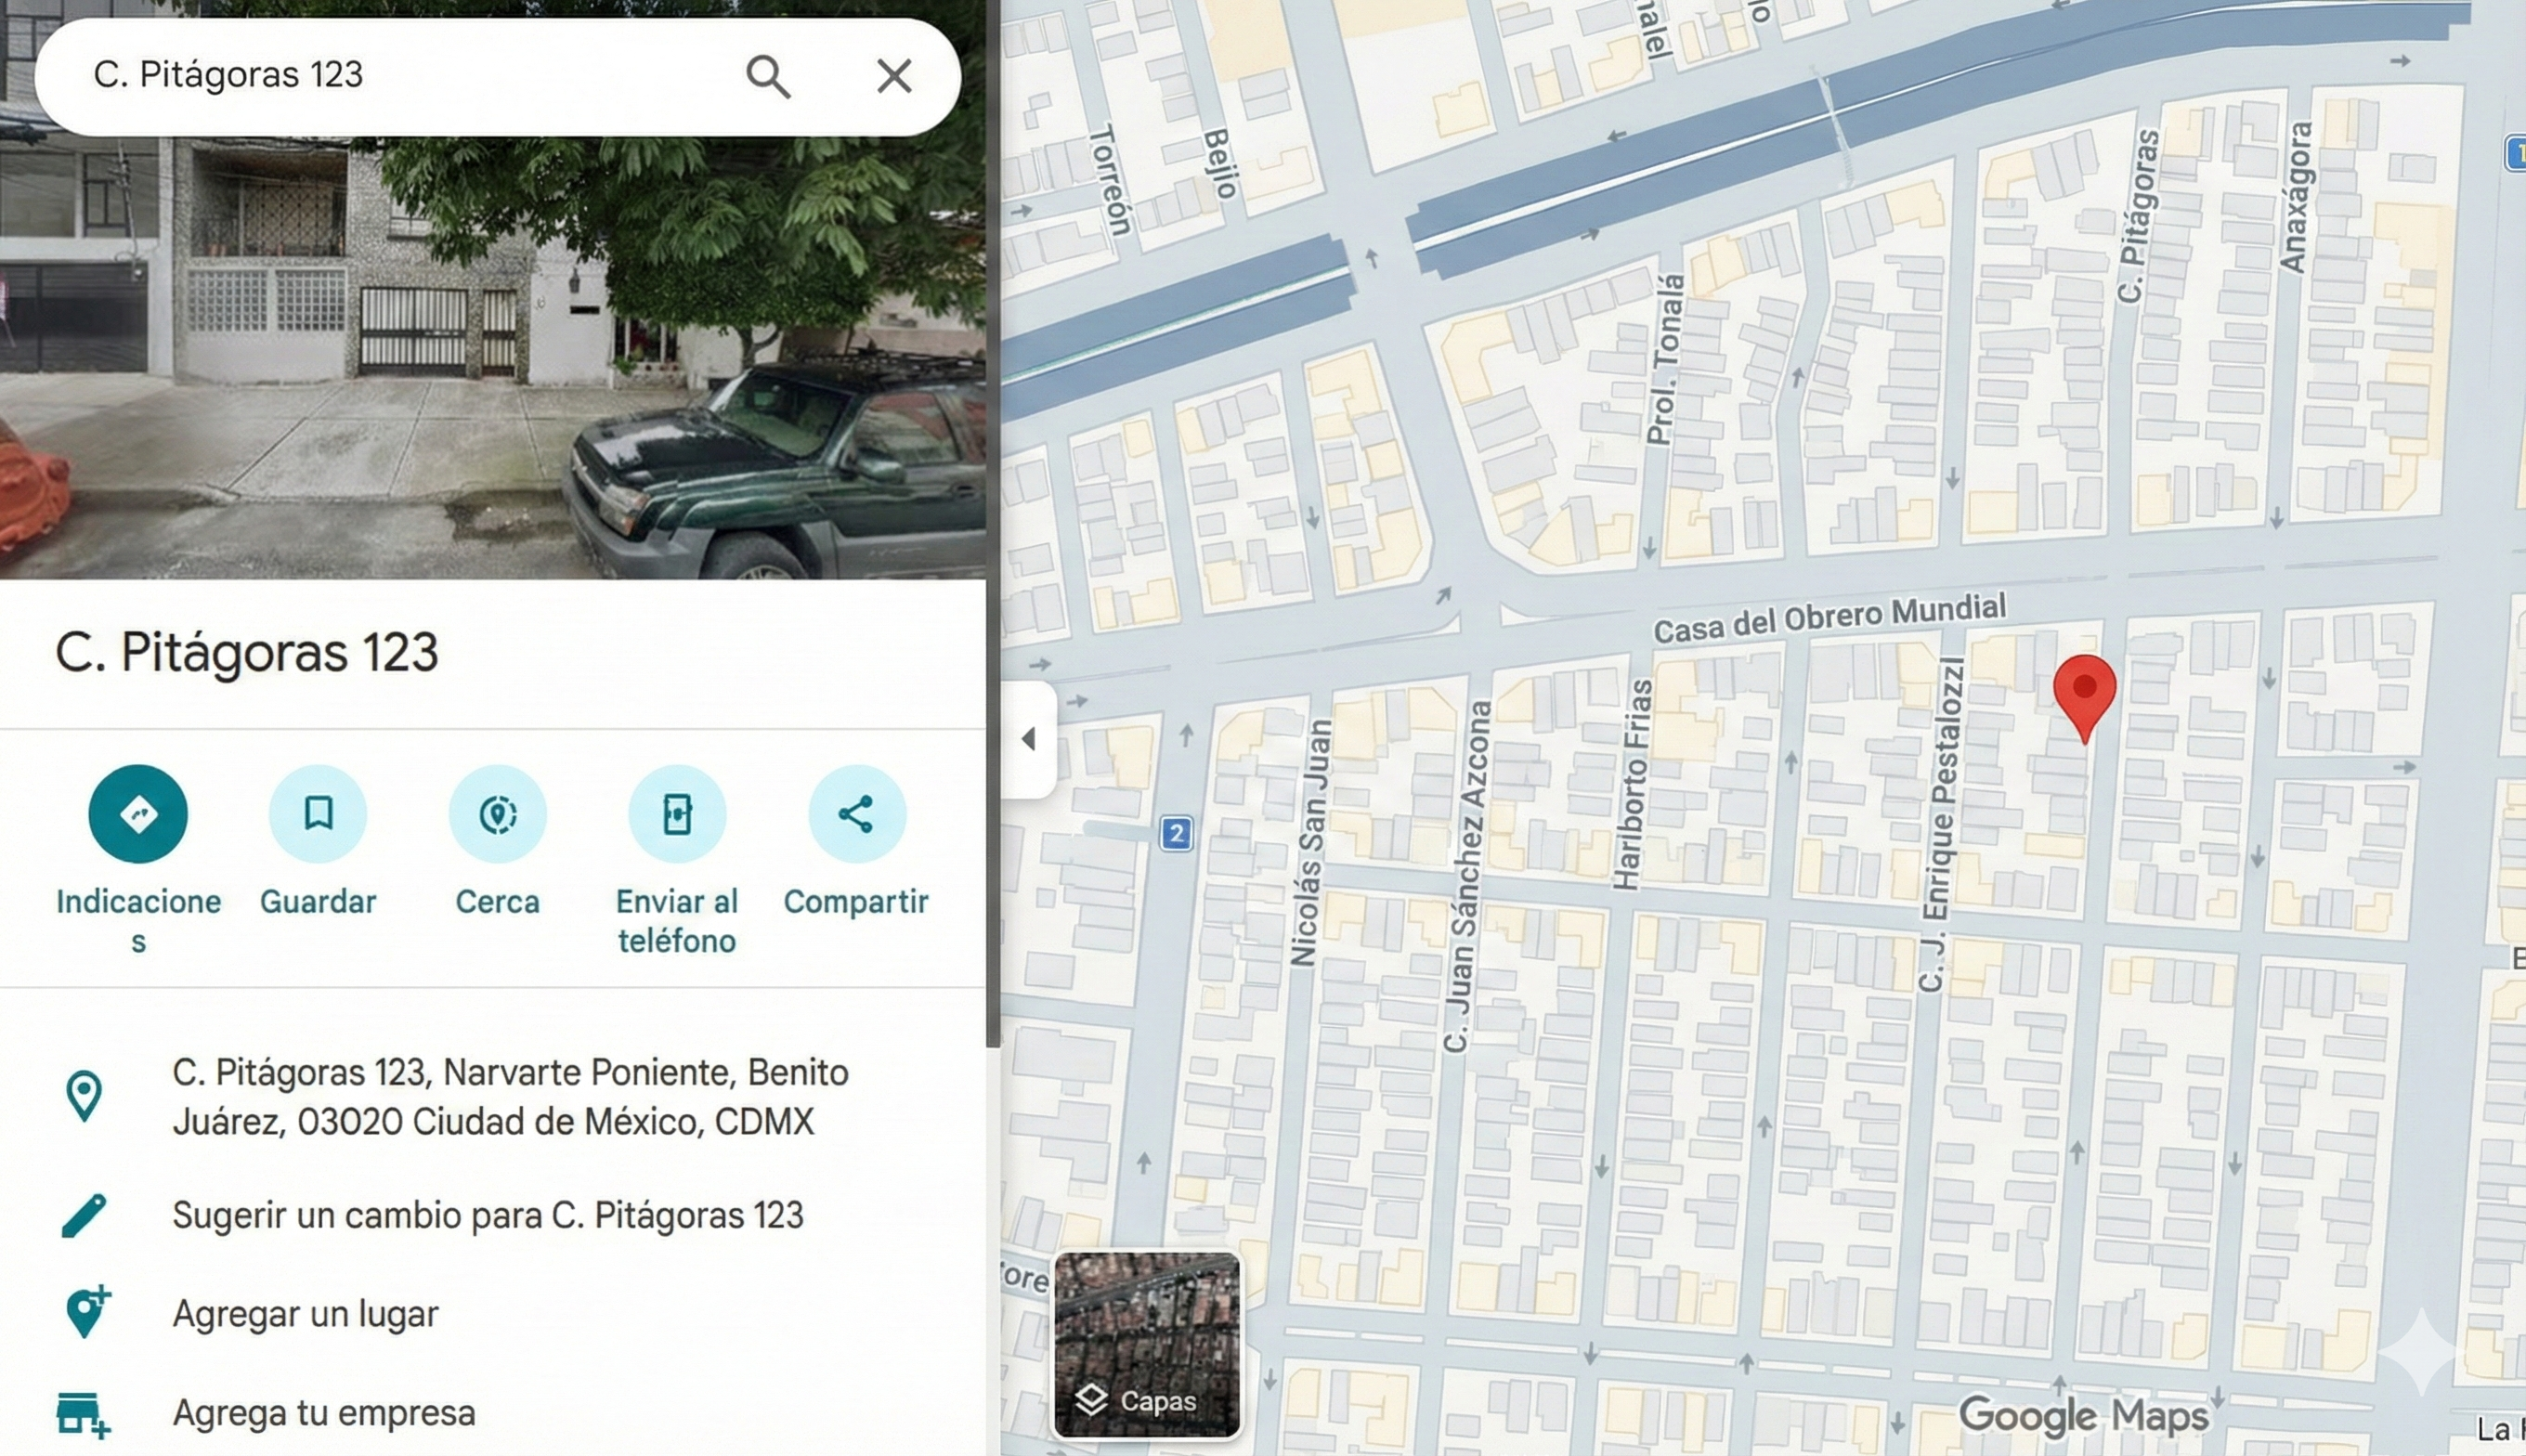Click the Indicaciones directions icon

(x=138, y=814)
